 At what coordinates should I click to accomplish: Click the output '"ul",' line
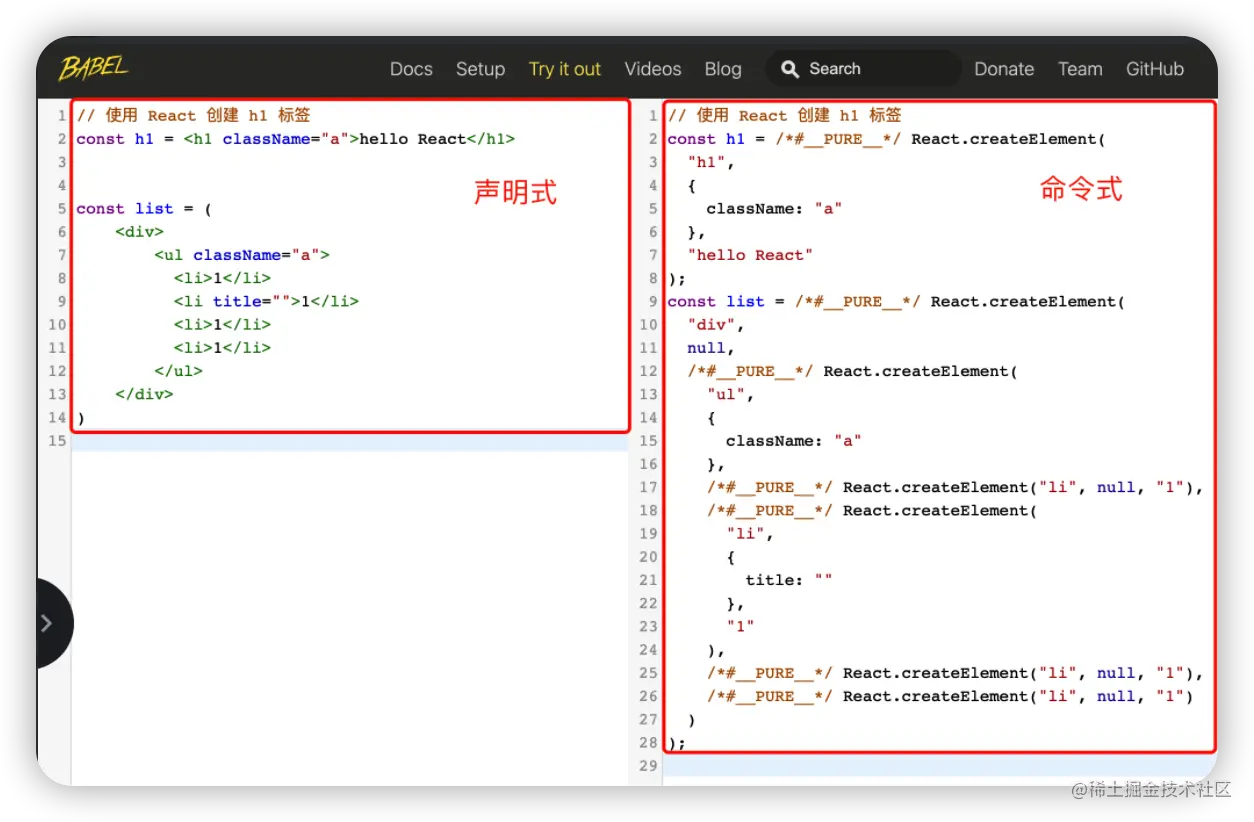(731, 394)
